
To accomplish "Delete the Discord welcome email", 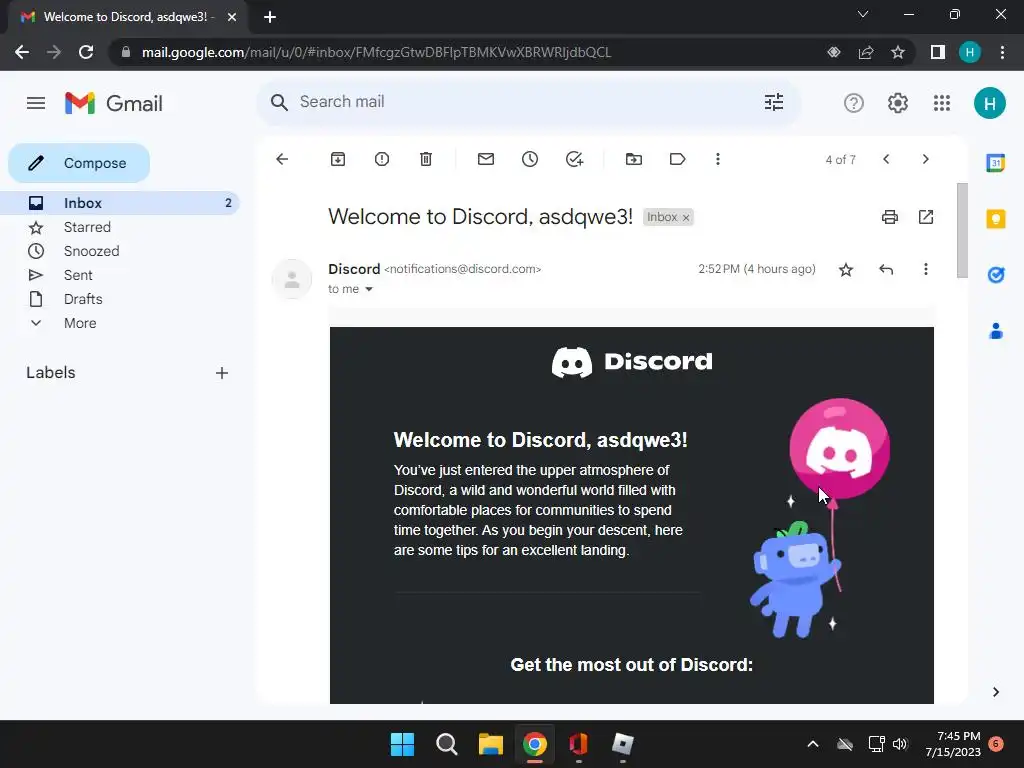I will pos(426,159).
